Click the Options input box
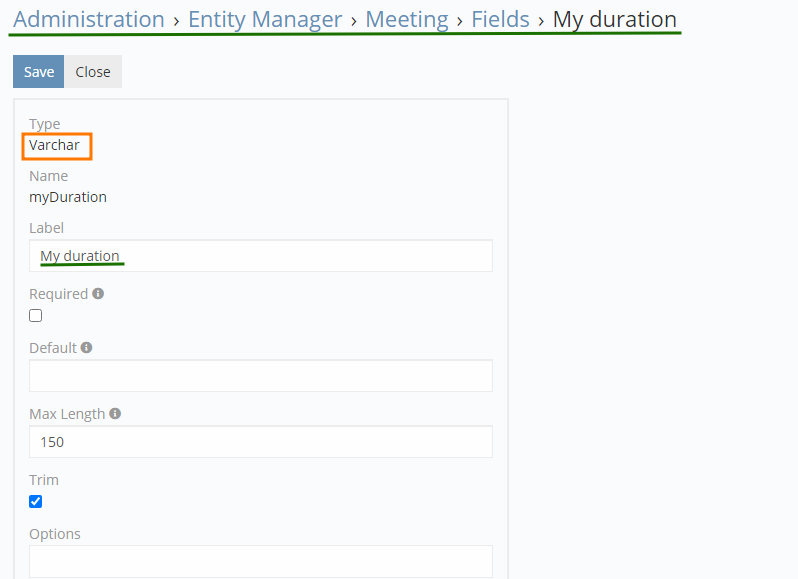The width and height of the screenshot is (798, 579). click(260, 561)
